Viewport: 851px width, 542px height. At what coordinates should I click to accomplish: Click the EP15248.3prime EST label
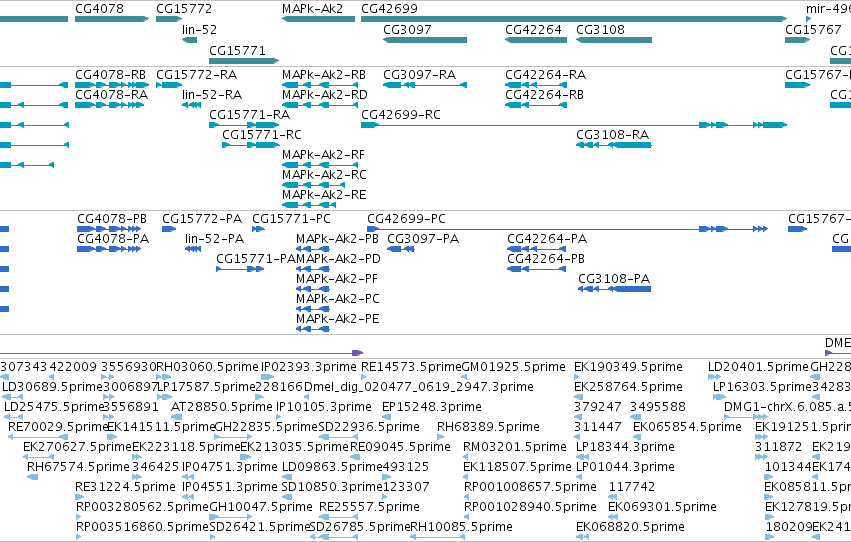point(431,407)
